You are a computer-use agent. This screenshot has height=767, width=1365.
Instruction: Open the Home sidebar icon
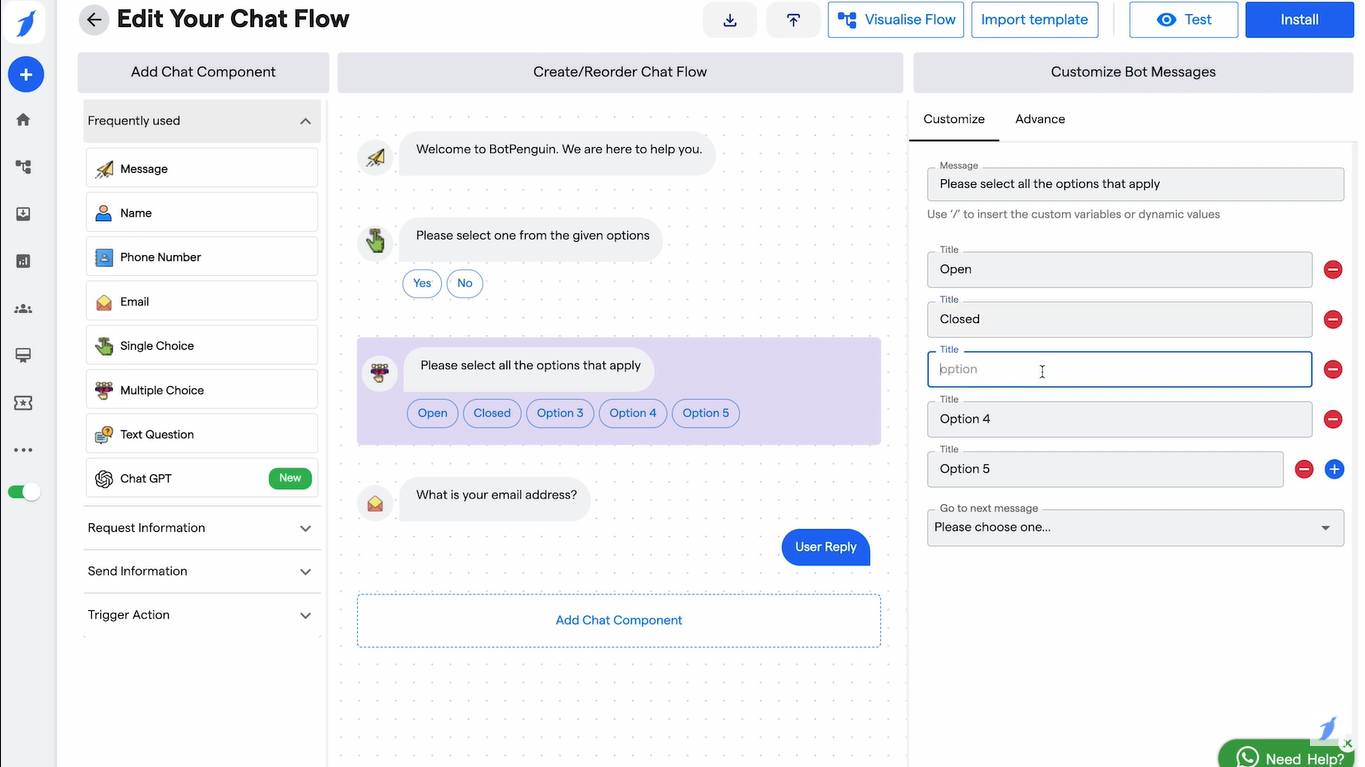pyautogui.click(x=25, y=119)
